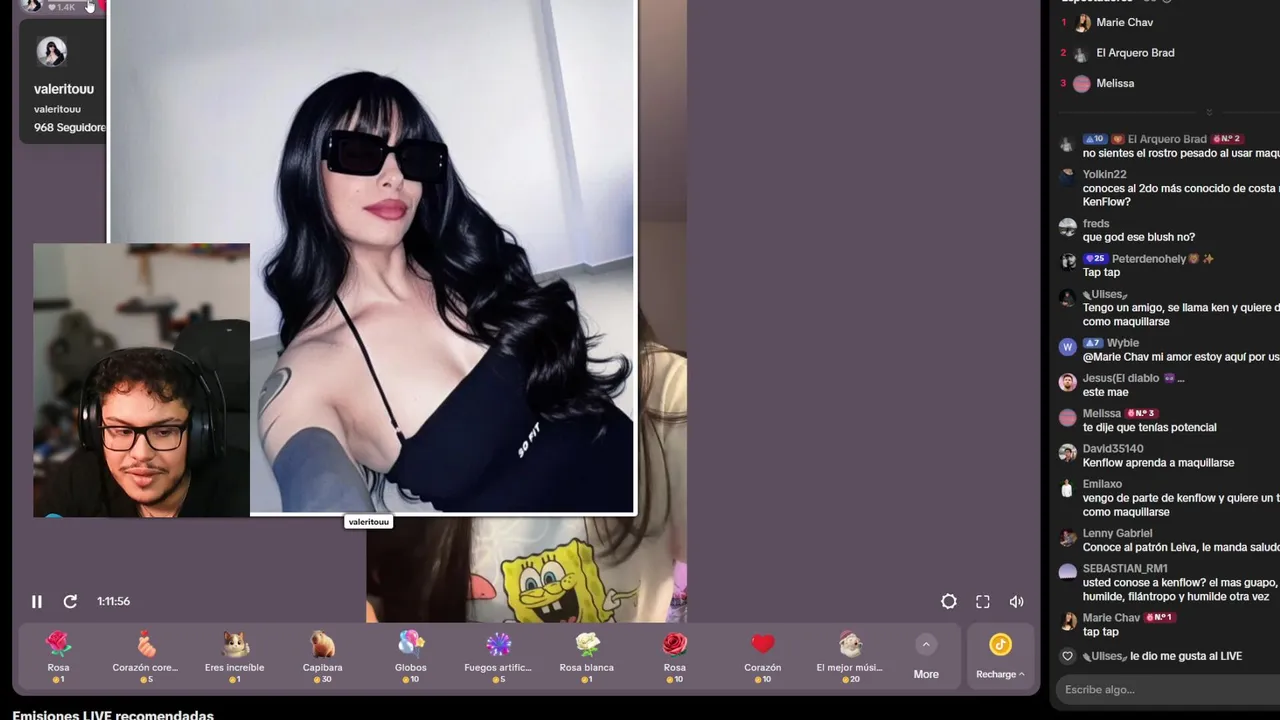Select the message 'Tap tap' from Peterdenohely
Image resolution: width=1280 pixels, height=720 pixels.
pos(1101,272)
